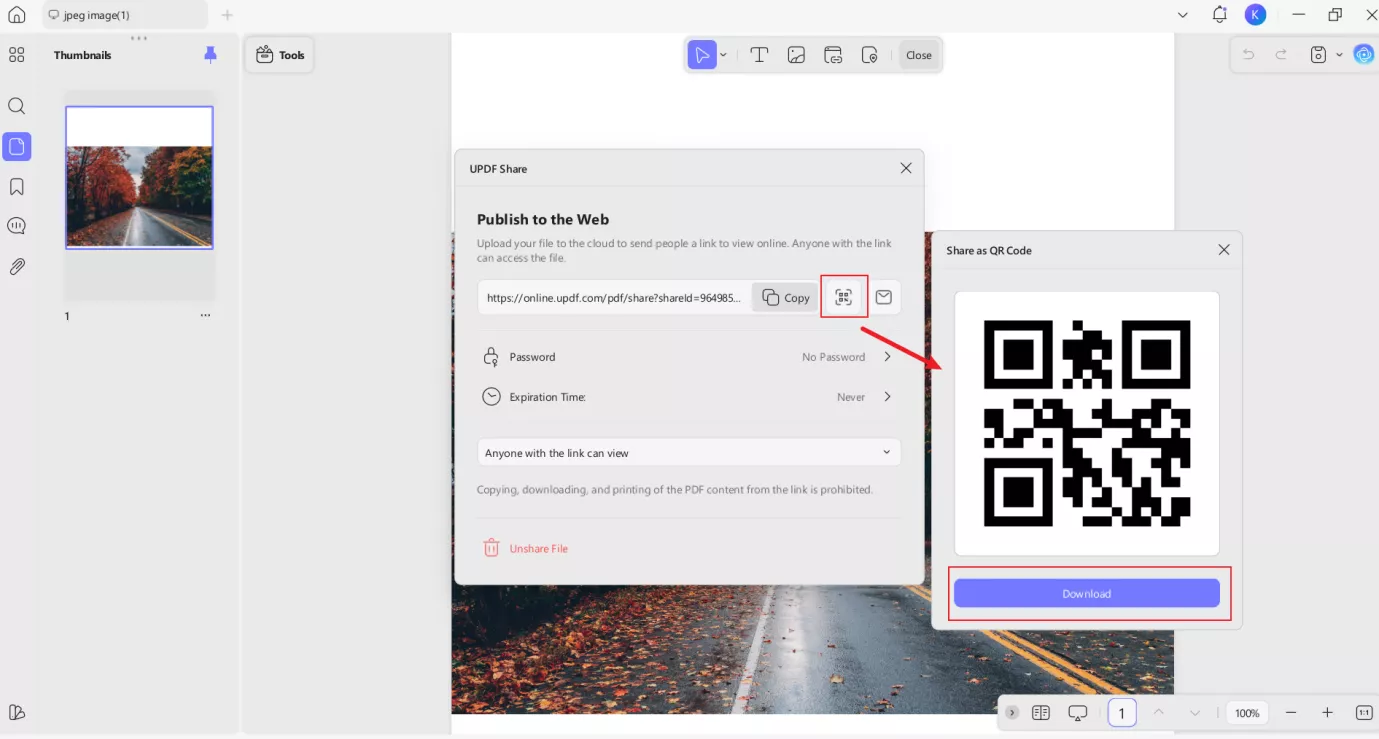
Task: Expand the Expiration Time setting chevron
Action: (887, 397)
